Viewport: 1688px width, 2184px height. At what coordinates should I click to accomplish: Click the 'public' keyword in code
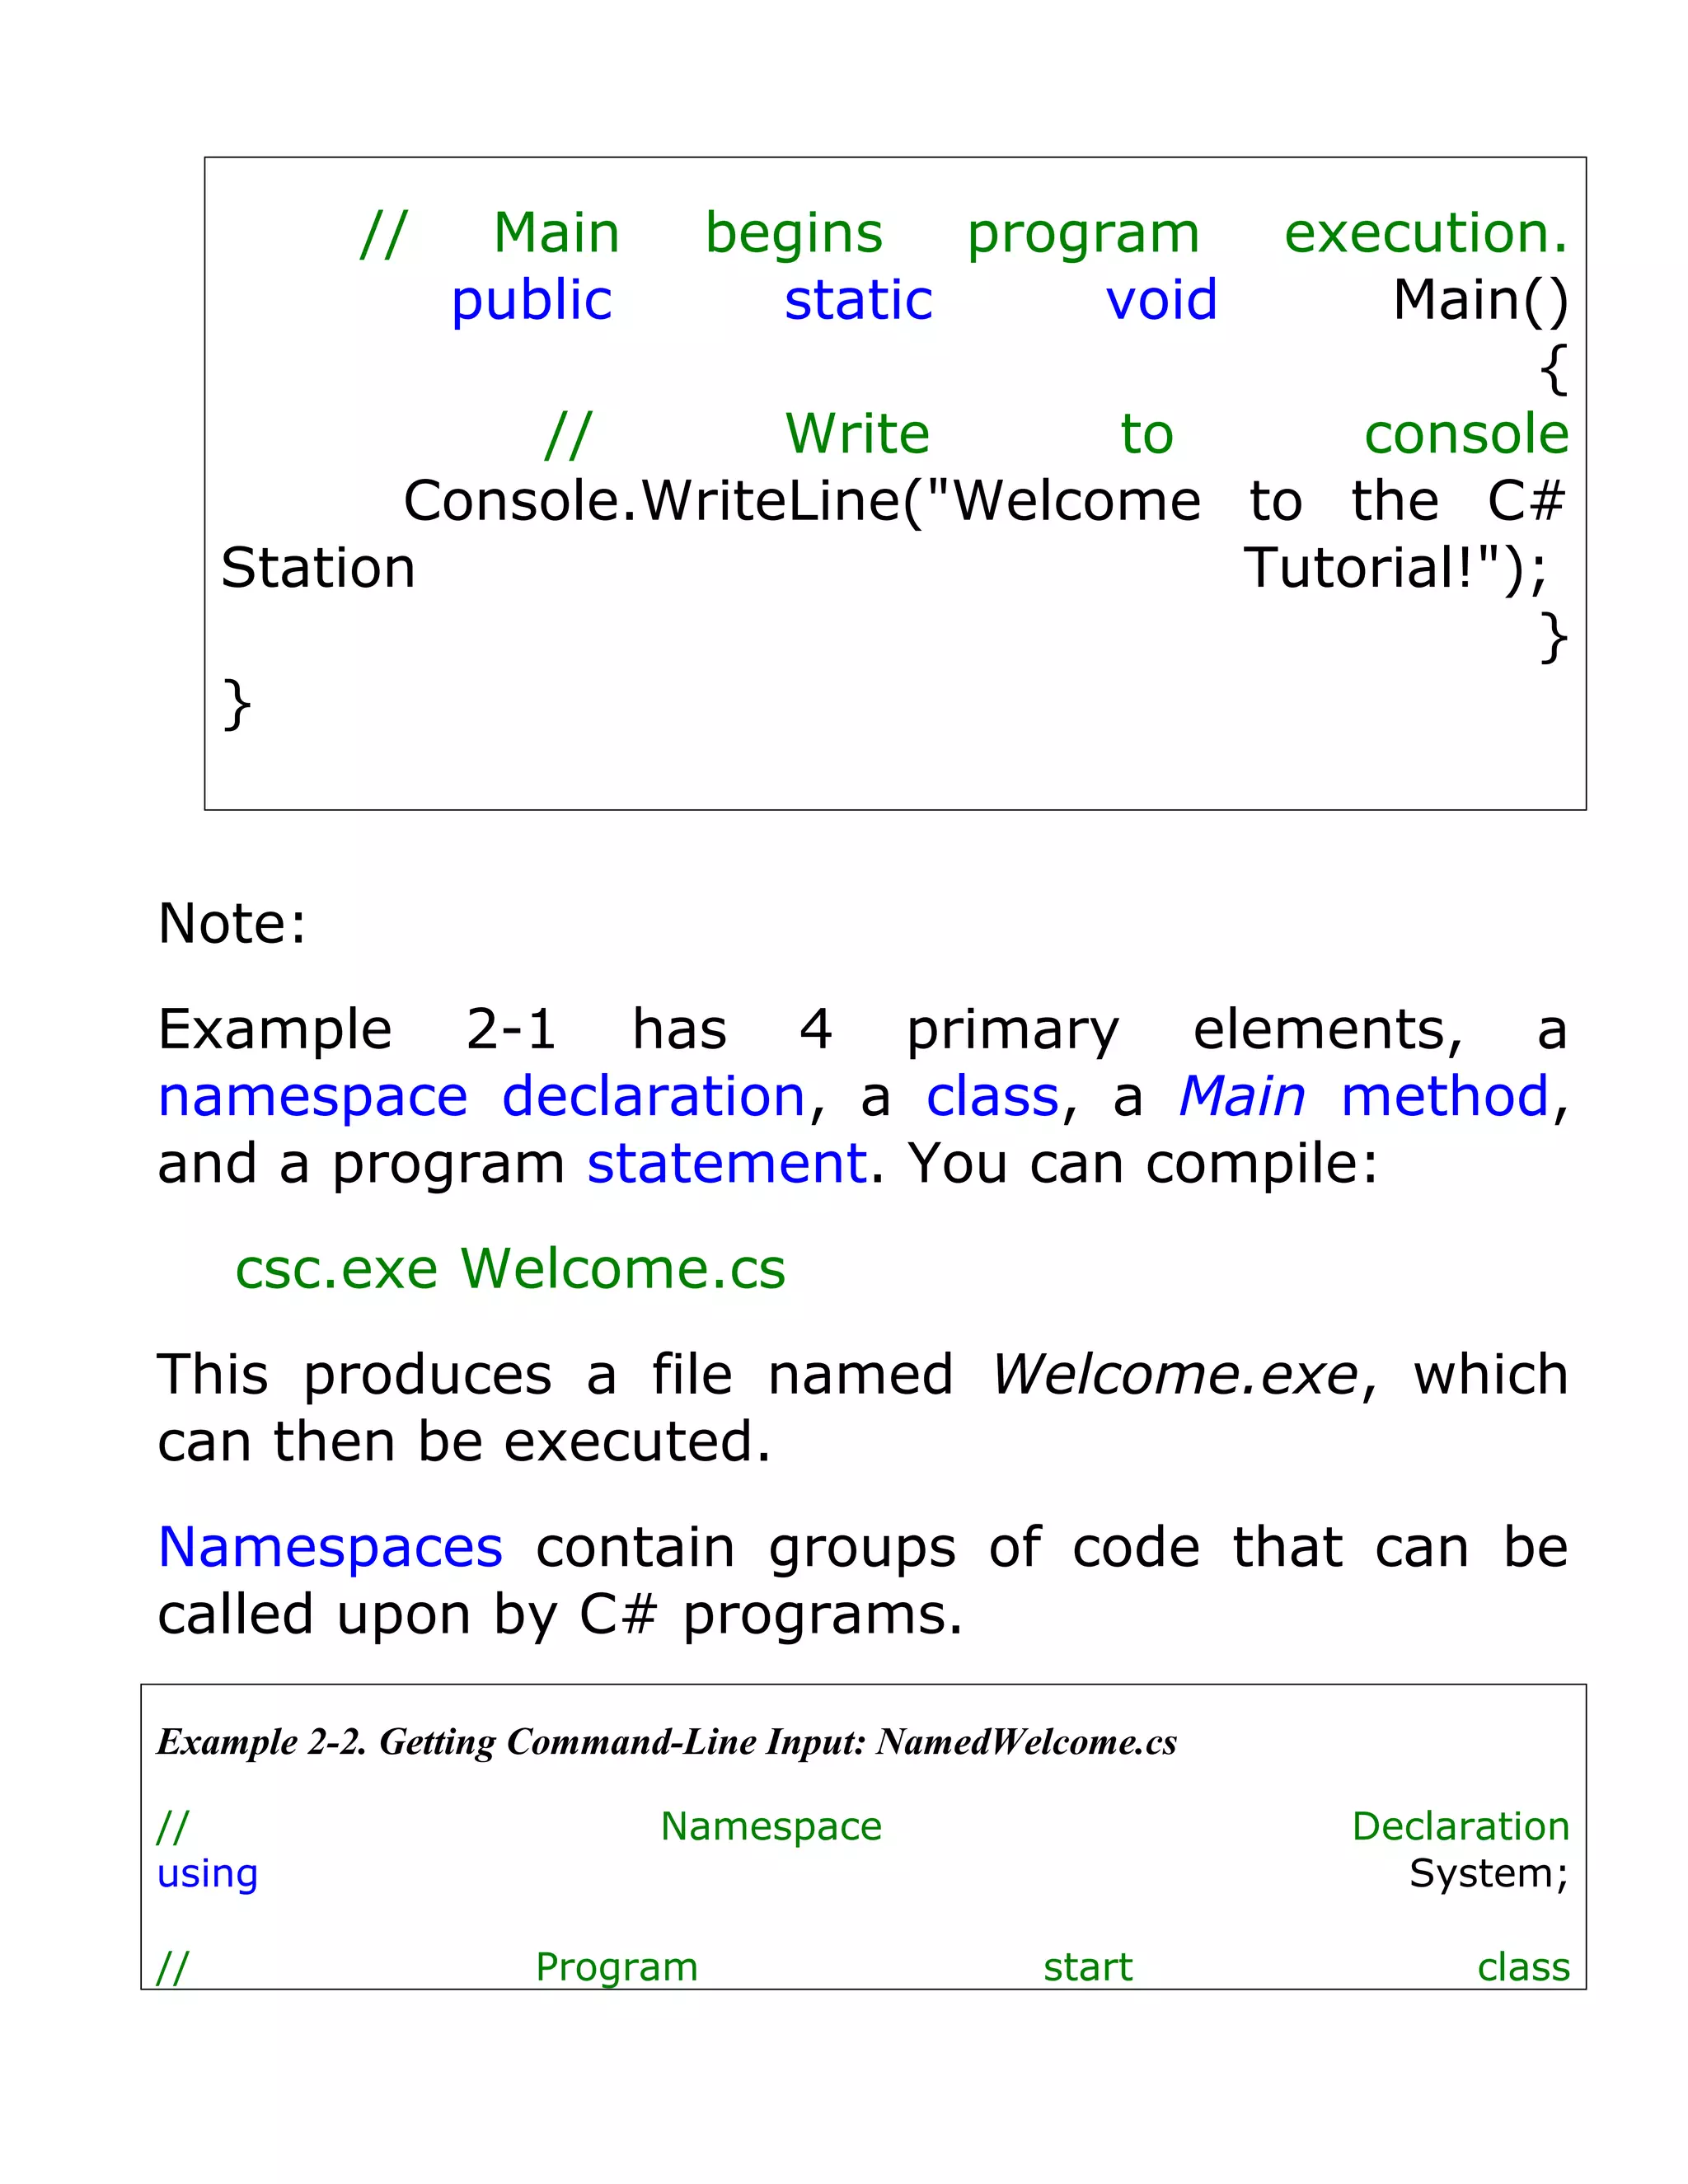pyautogui.click(x=531, y=300)
